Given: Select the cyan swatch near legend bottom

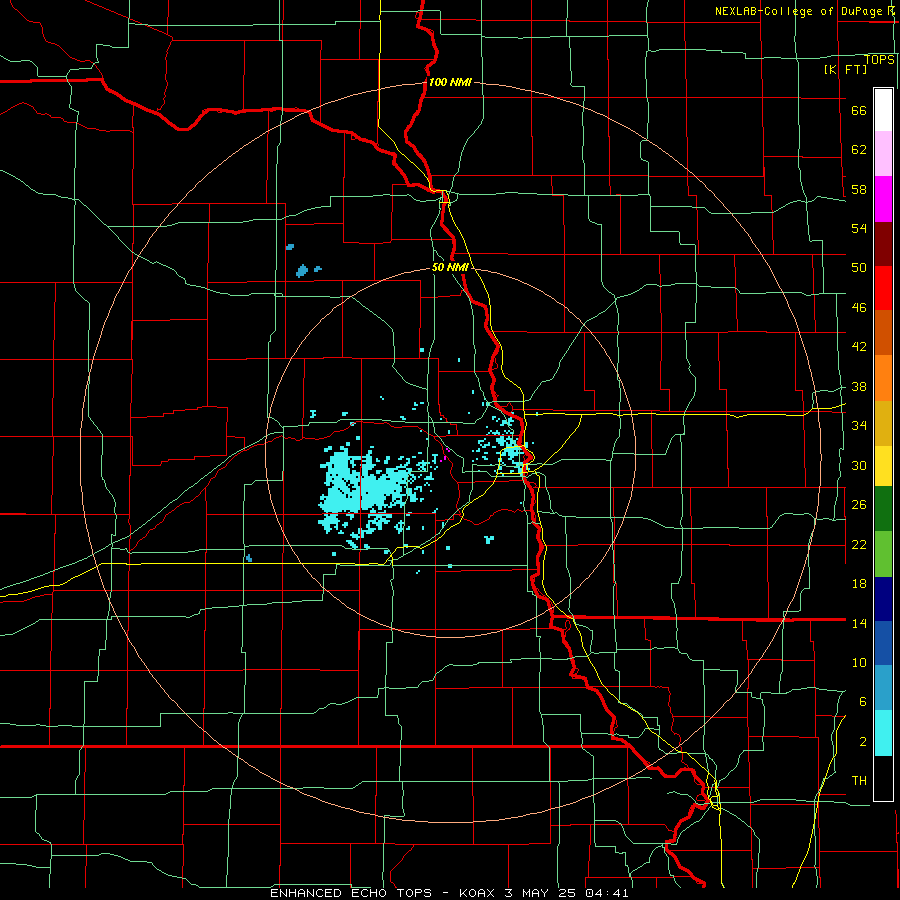Looking at the screenshot, I should pos(883,733).
